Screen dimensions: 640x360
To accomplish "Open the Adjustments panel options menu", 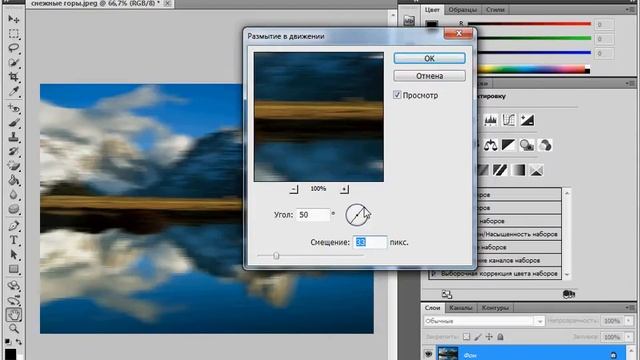I will 630,83.
